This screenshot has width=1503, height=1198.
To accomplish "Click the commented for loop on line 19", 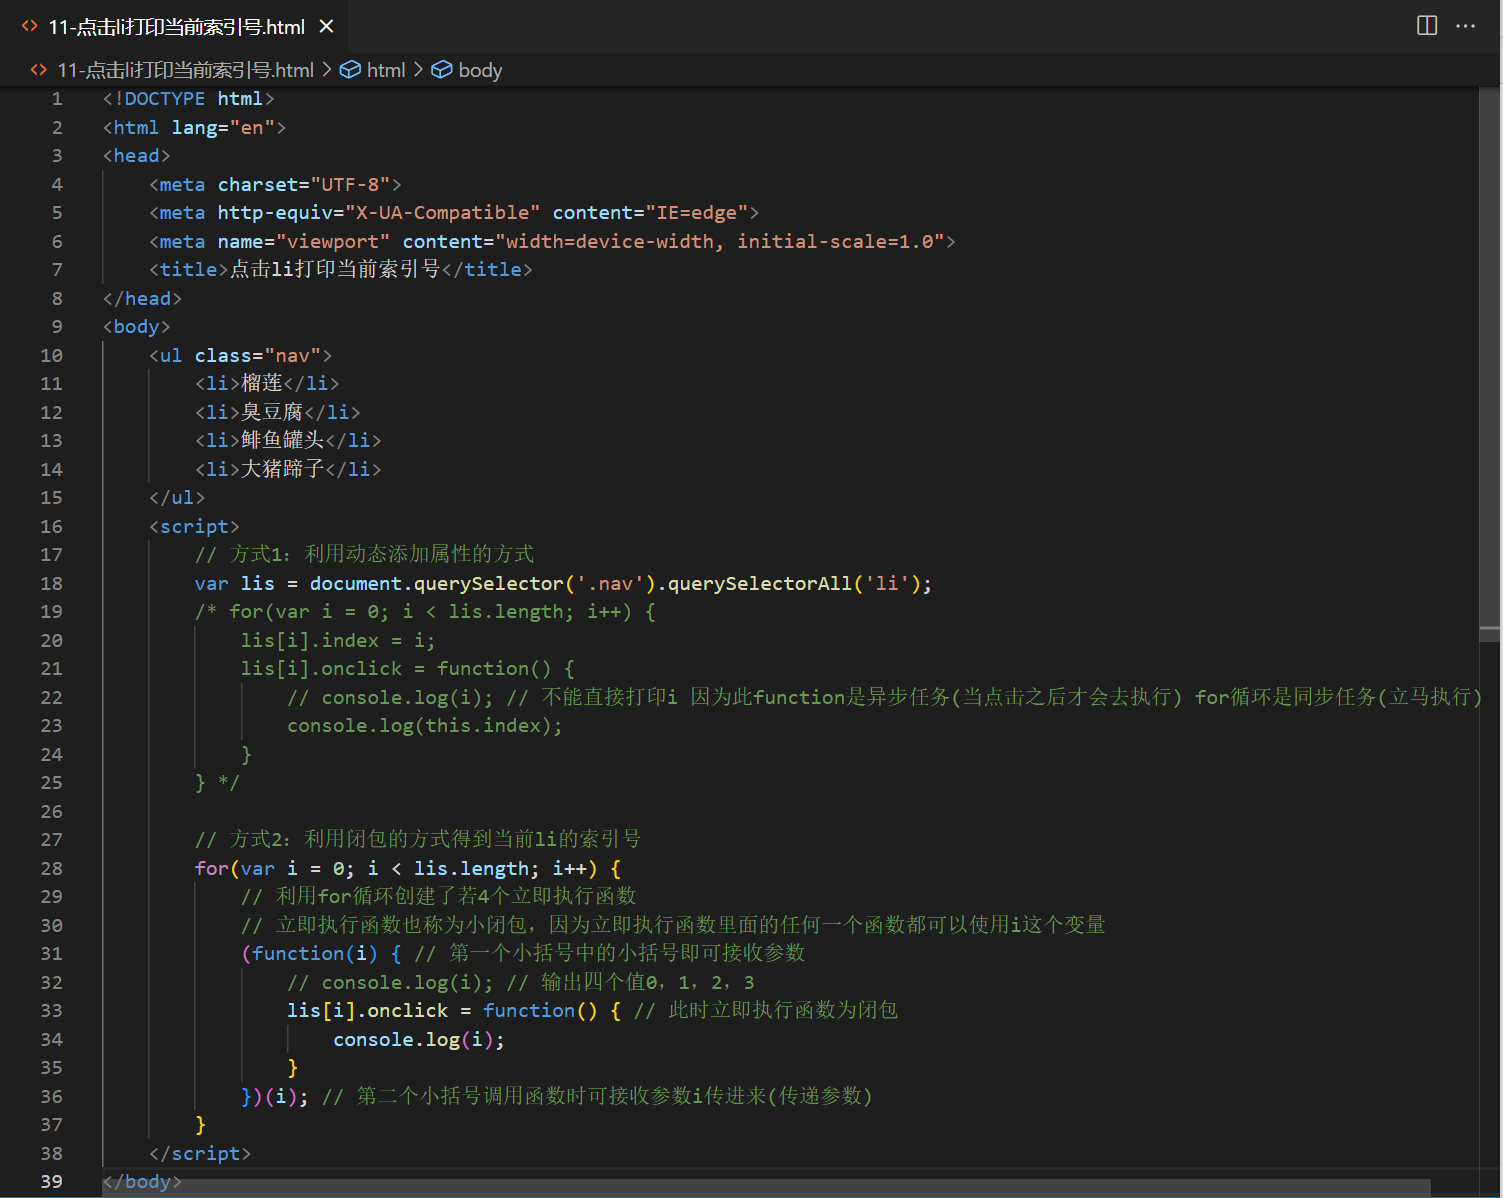I will tap(425, 612).
